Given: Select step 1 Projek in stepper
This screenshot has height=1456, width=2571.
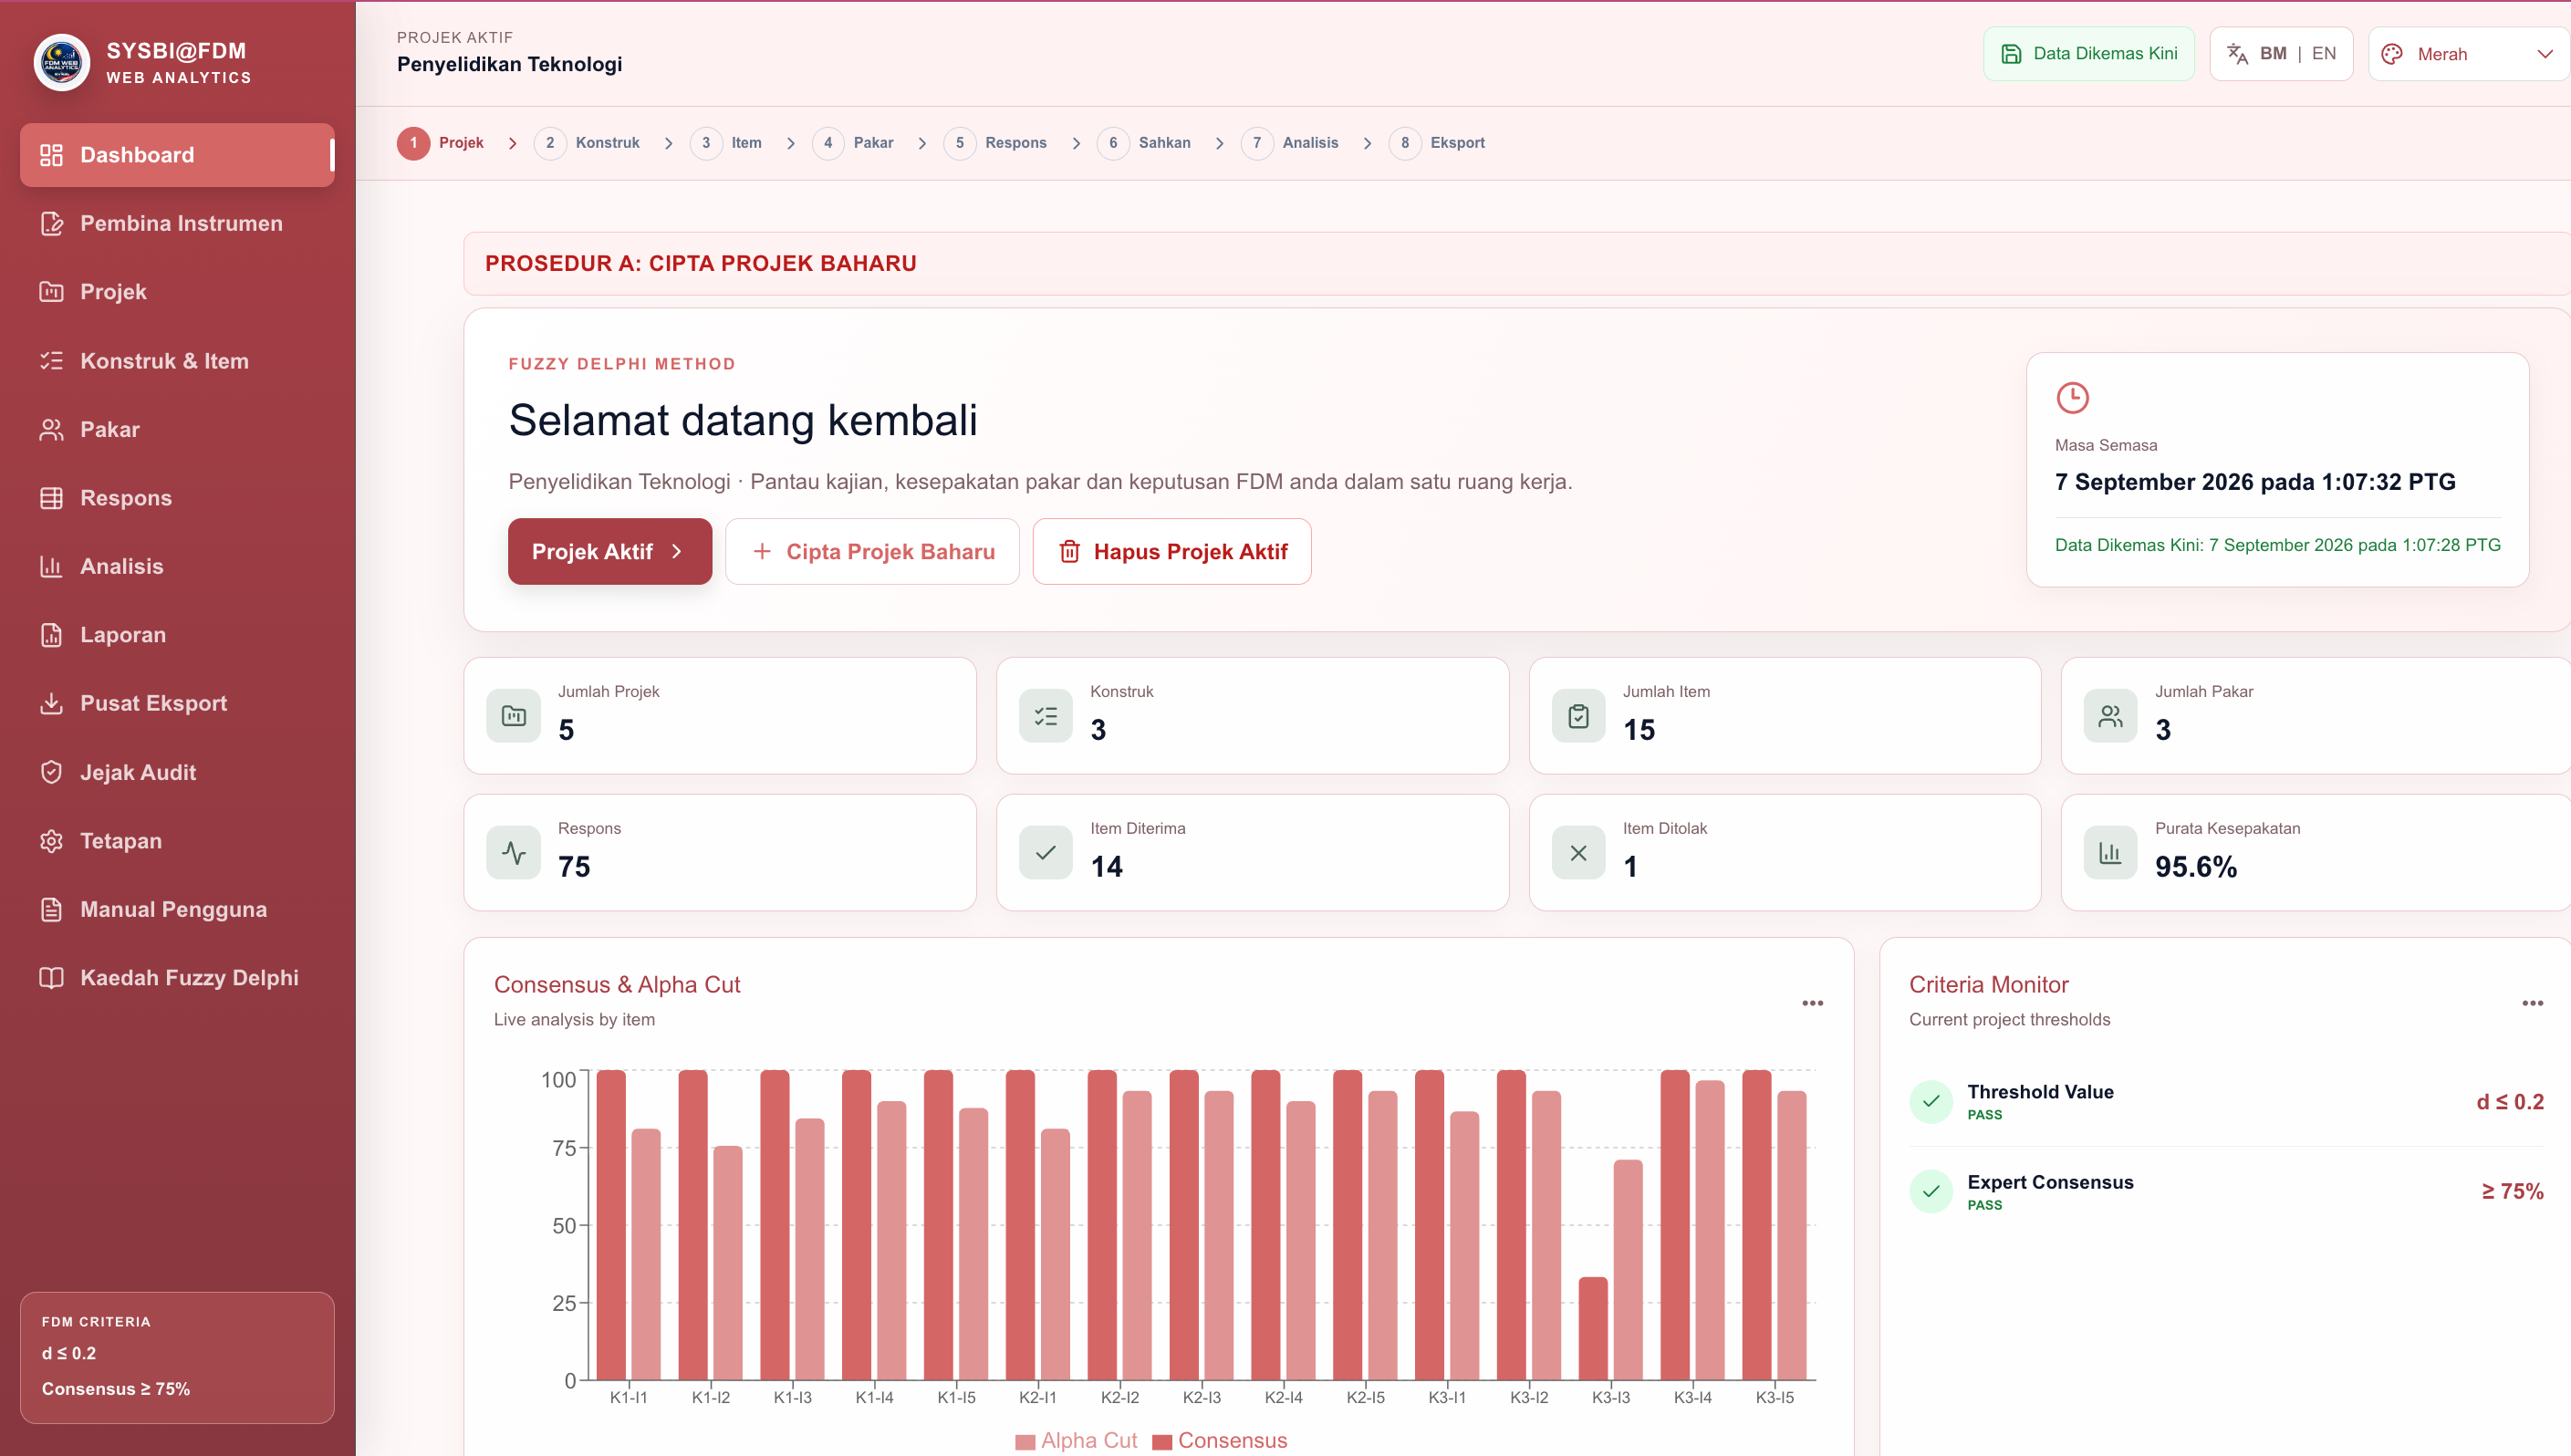Looking at the screenshot, I should [441, 143].
